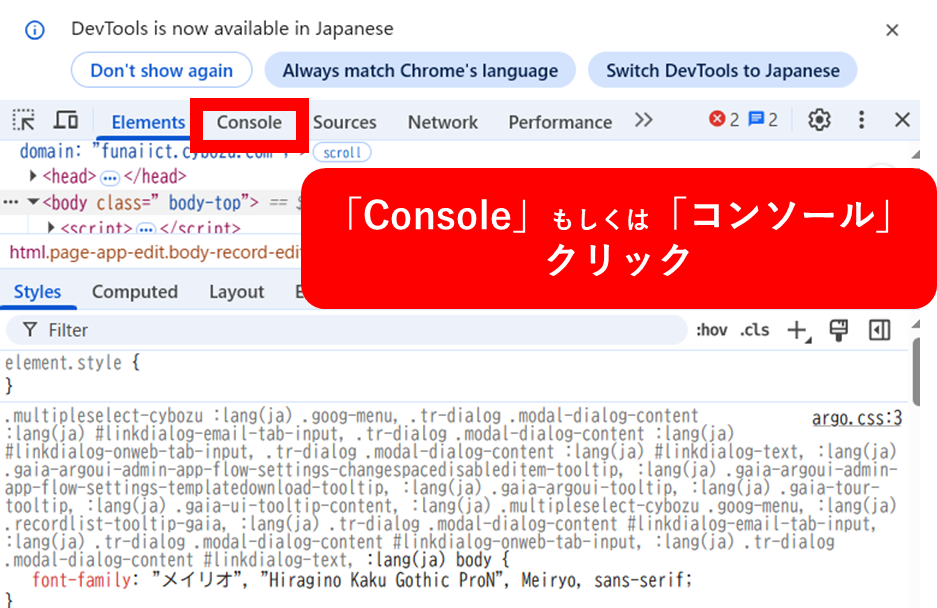
Task: Click the blue issues message icon
Action: (x=757, y=120)
